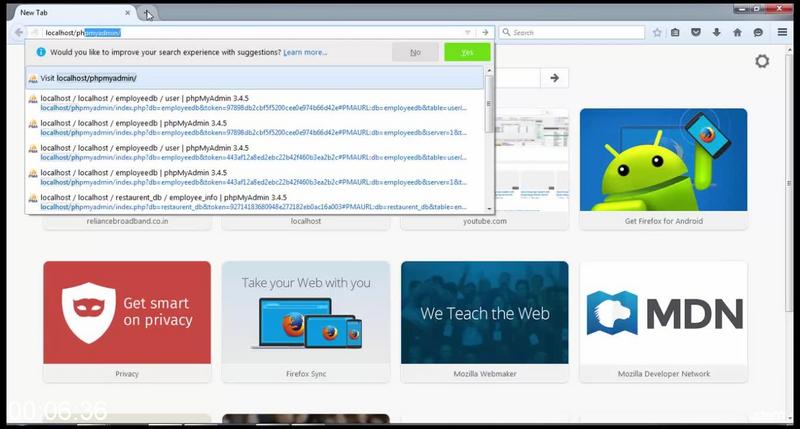Select restaurent_db / employee_info suggestion
Viewport: 800px width, 429px height.
pos(255,202)
